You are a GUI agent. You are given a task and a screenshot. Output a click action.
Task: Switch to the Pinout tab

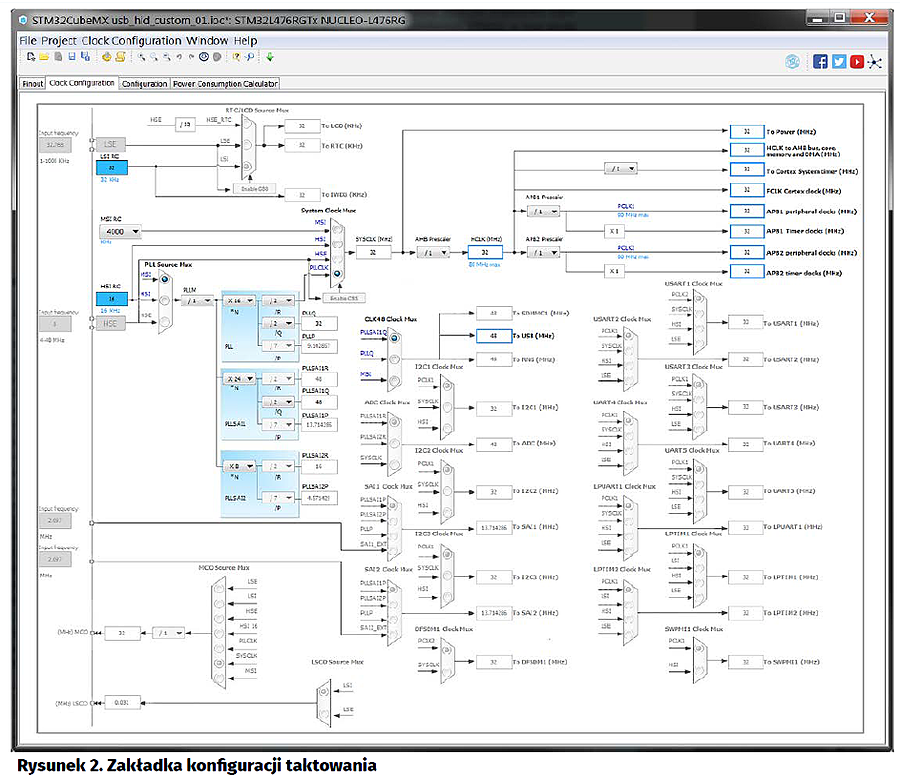click(32, 84)
